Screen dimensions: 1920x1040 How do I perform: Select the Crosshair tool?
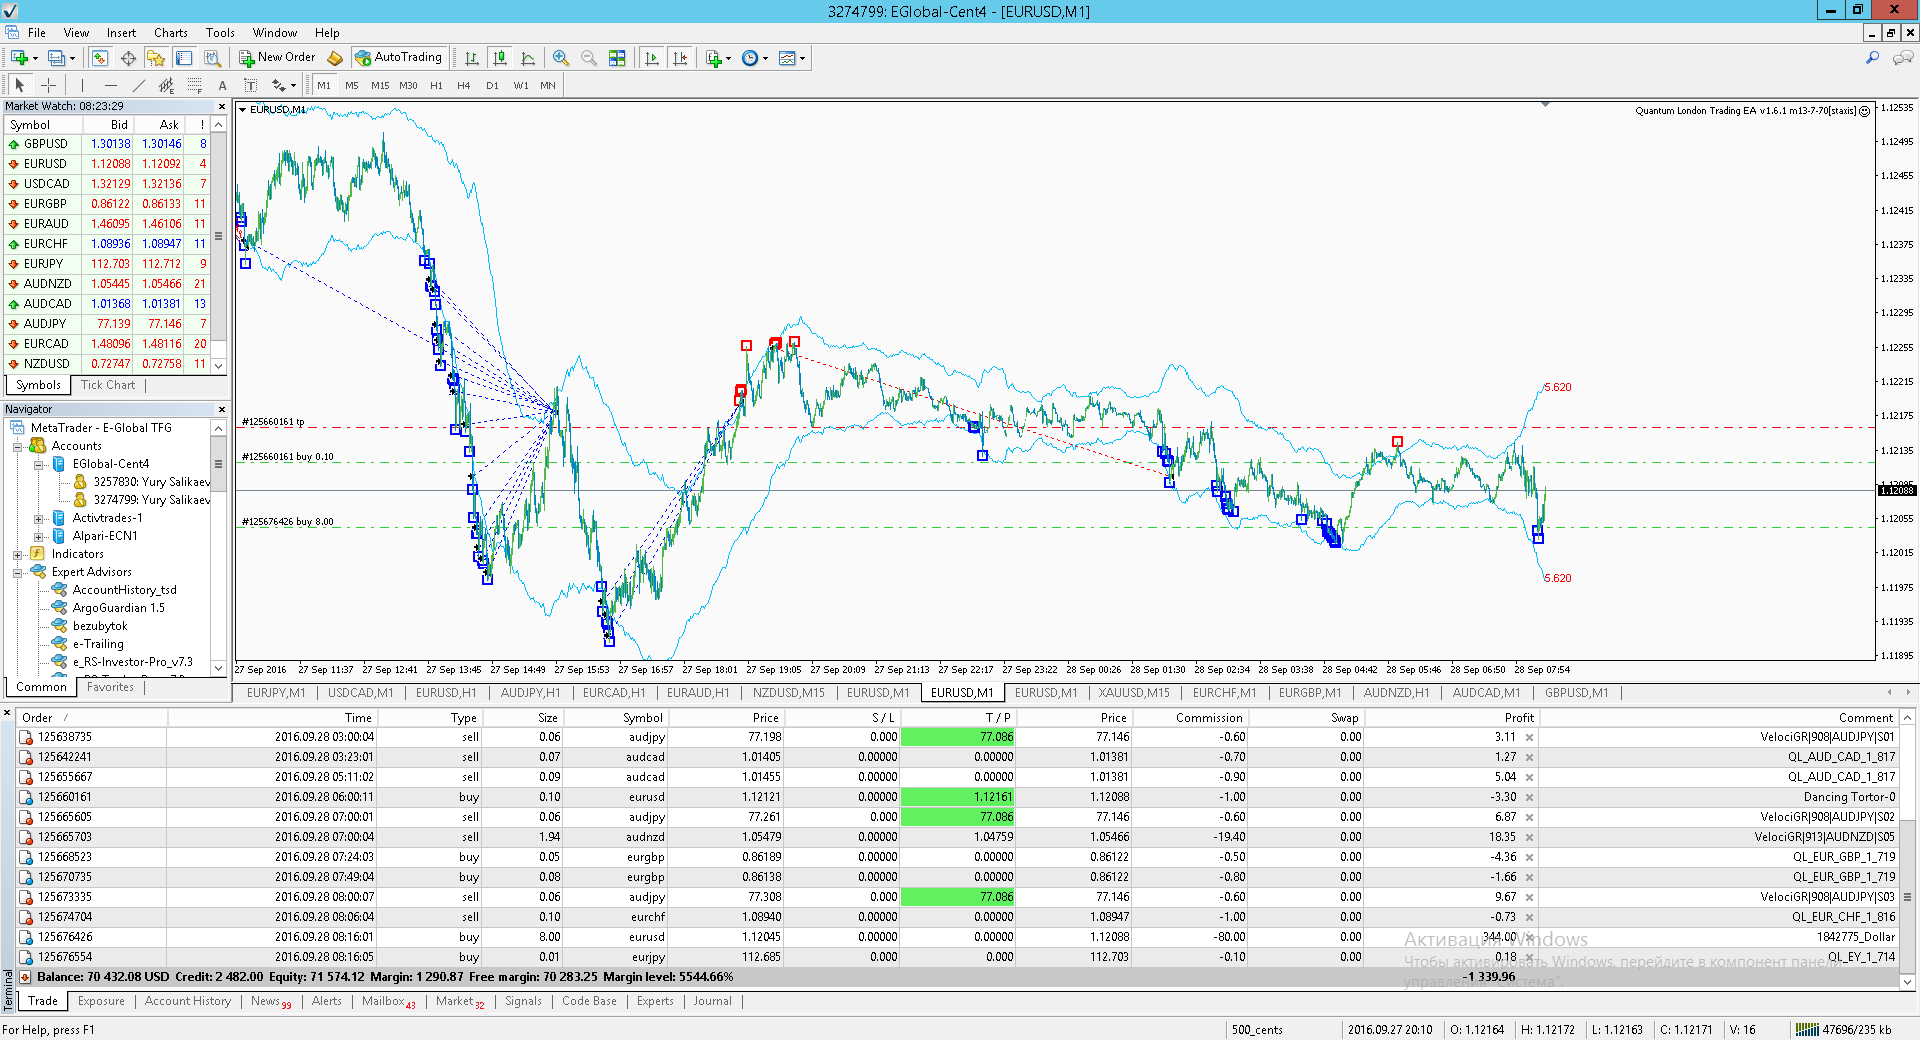coord(48,85)
